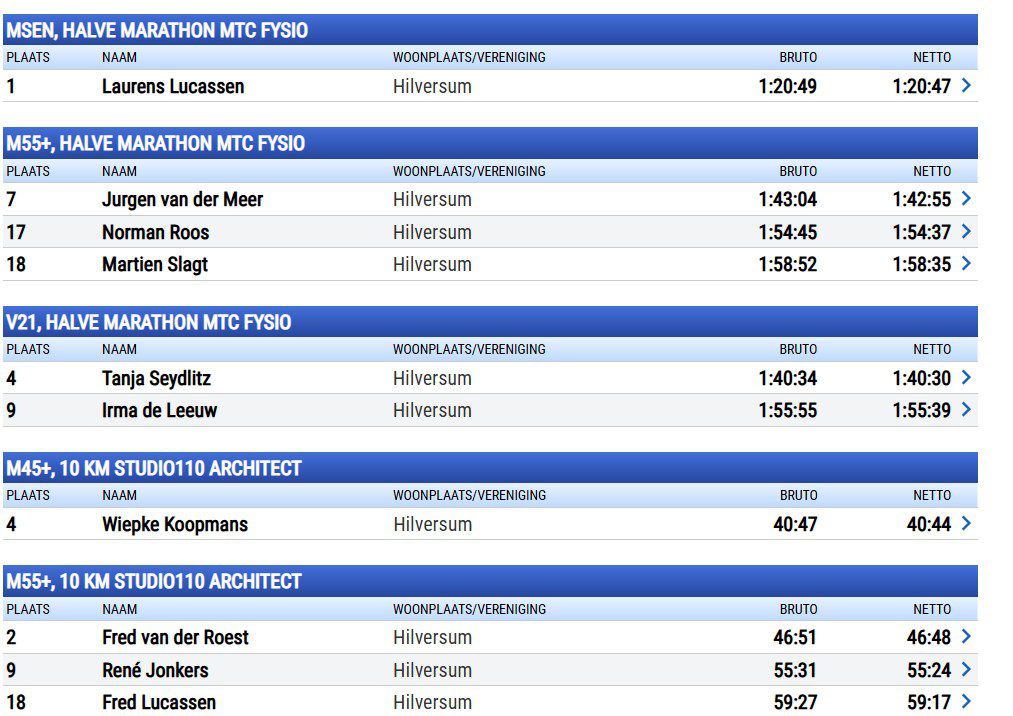
Task: Expand Martien Slagt's result with arrow
Action: [966, 264]
